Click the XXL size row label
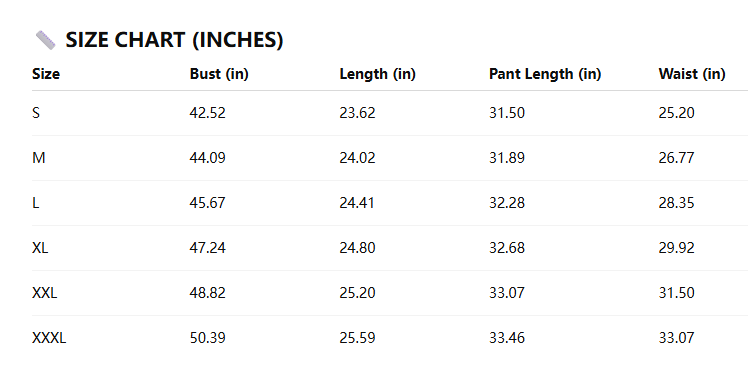The height and width of the screenshot is (370, 748). point(44,293)
